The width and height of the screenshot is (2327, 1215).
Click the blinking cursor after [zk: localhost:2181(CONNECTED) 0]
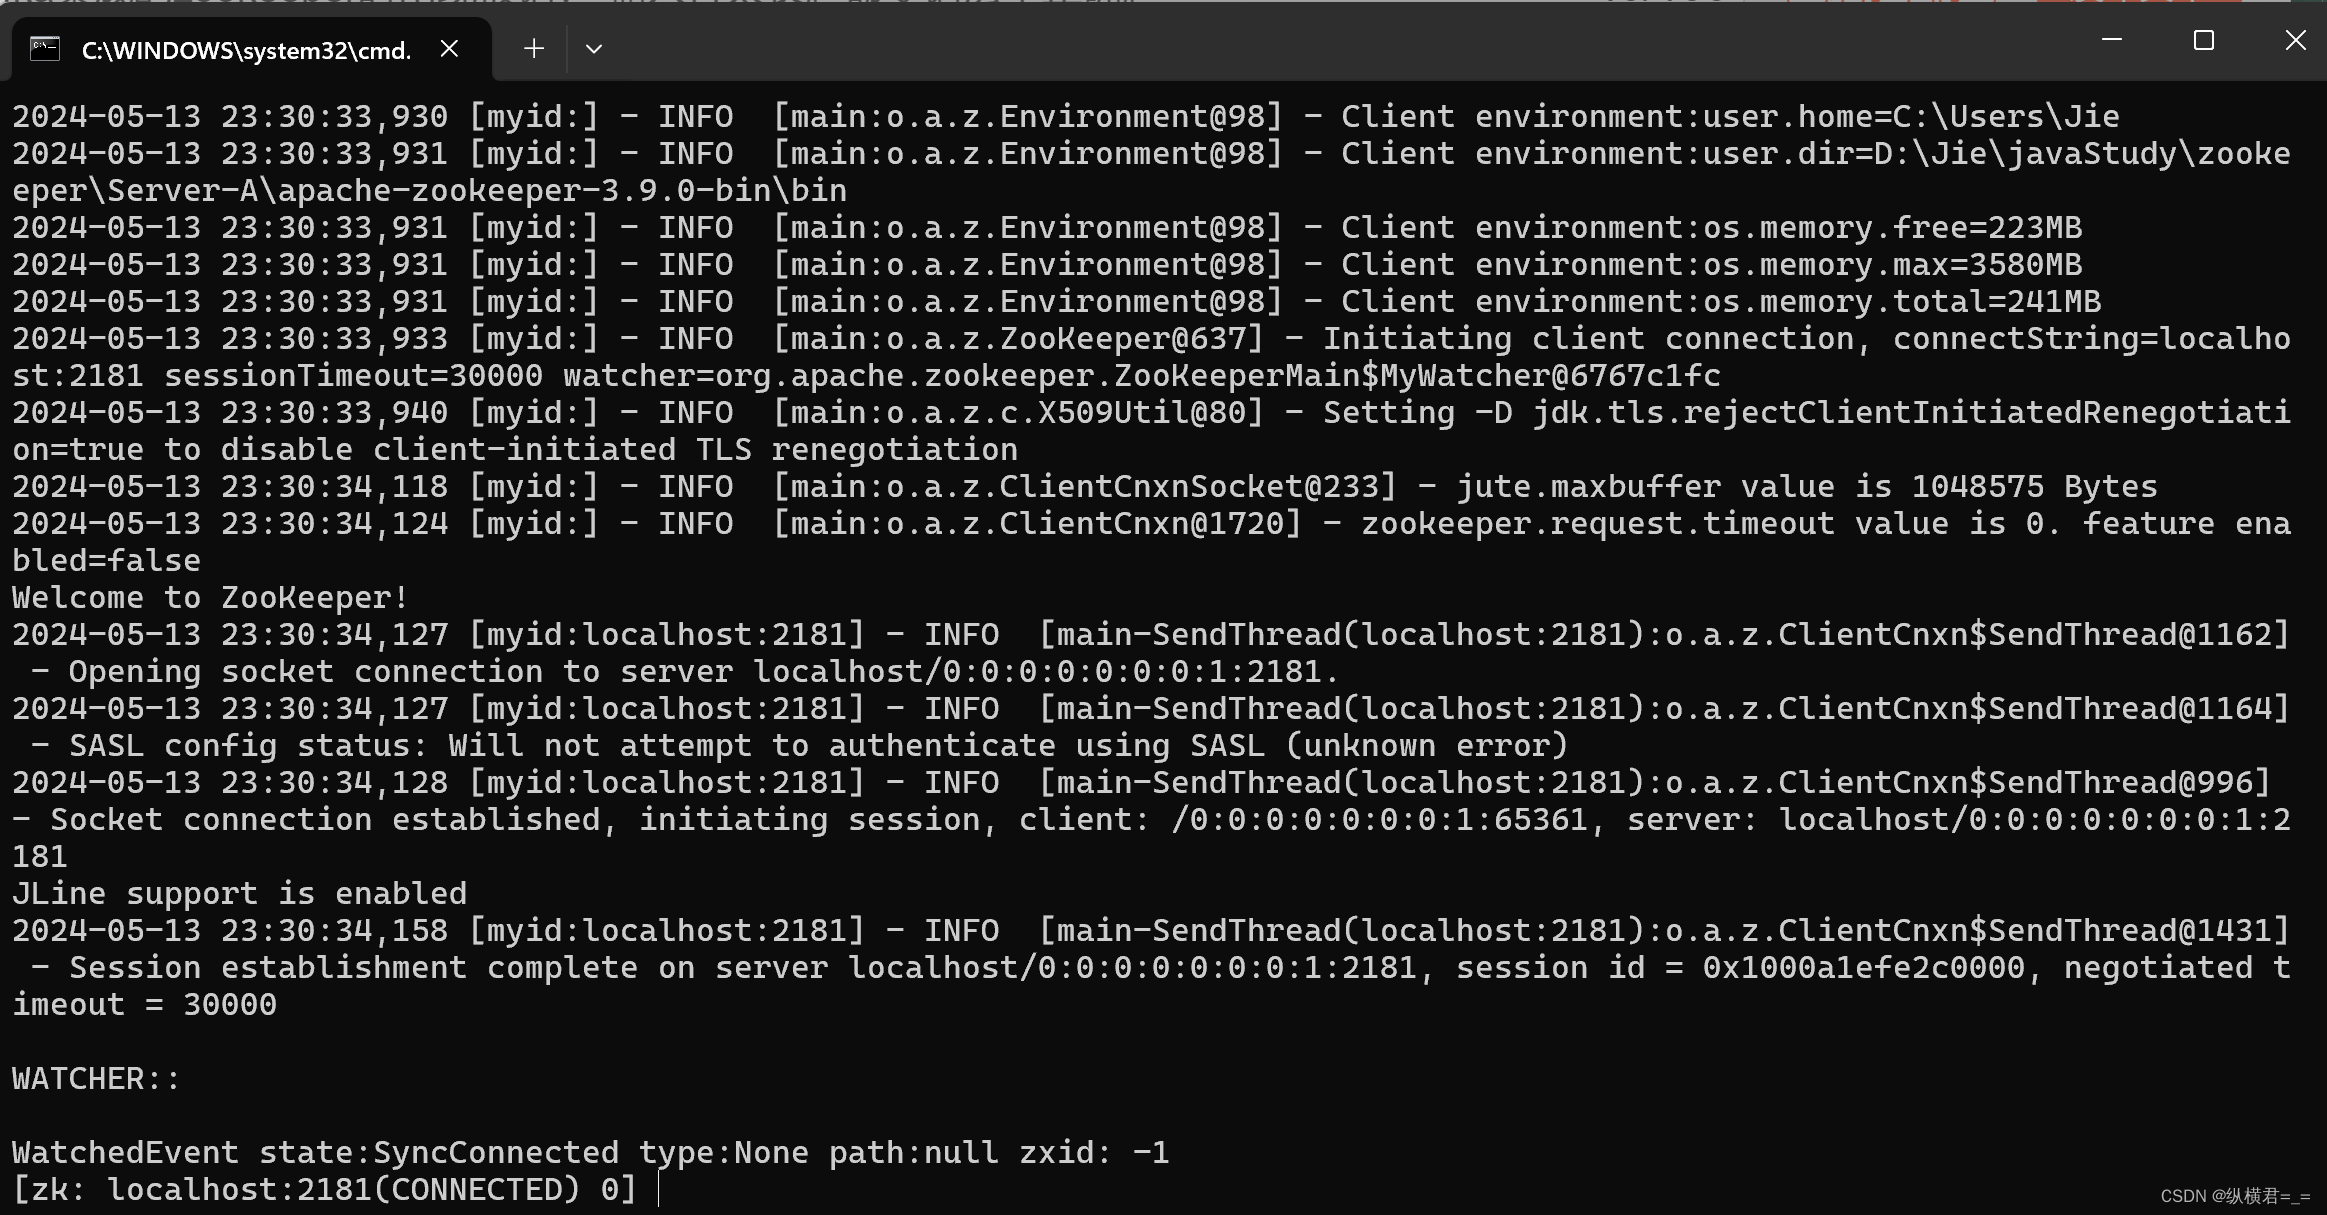click(660, 1188)
